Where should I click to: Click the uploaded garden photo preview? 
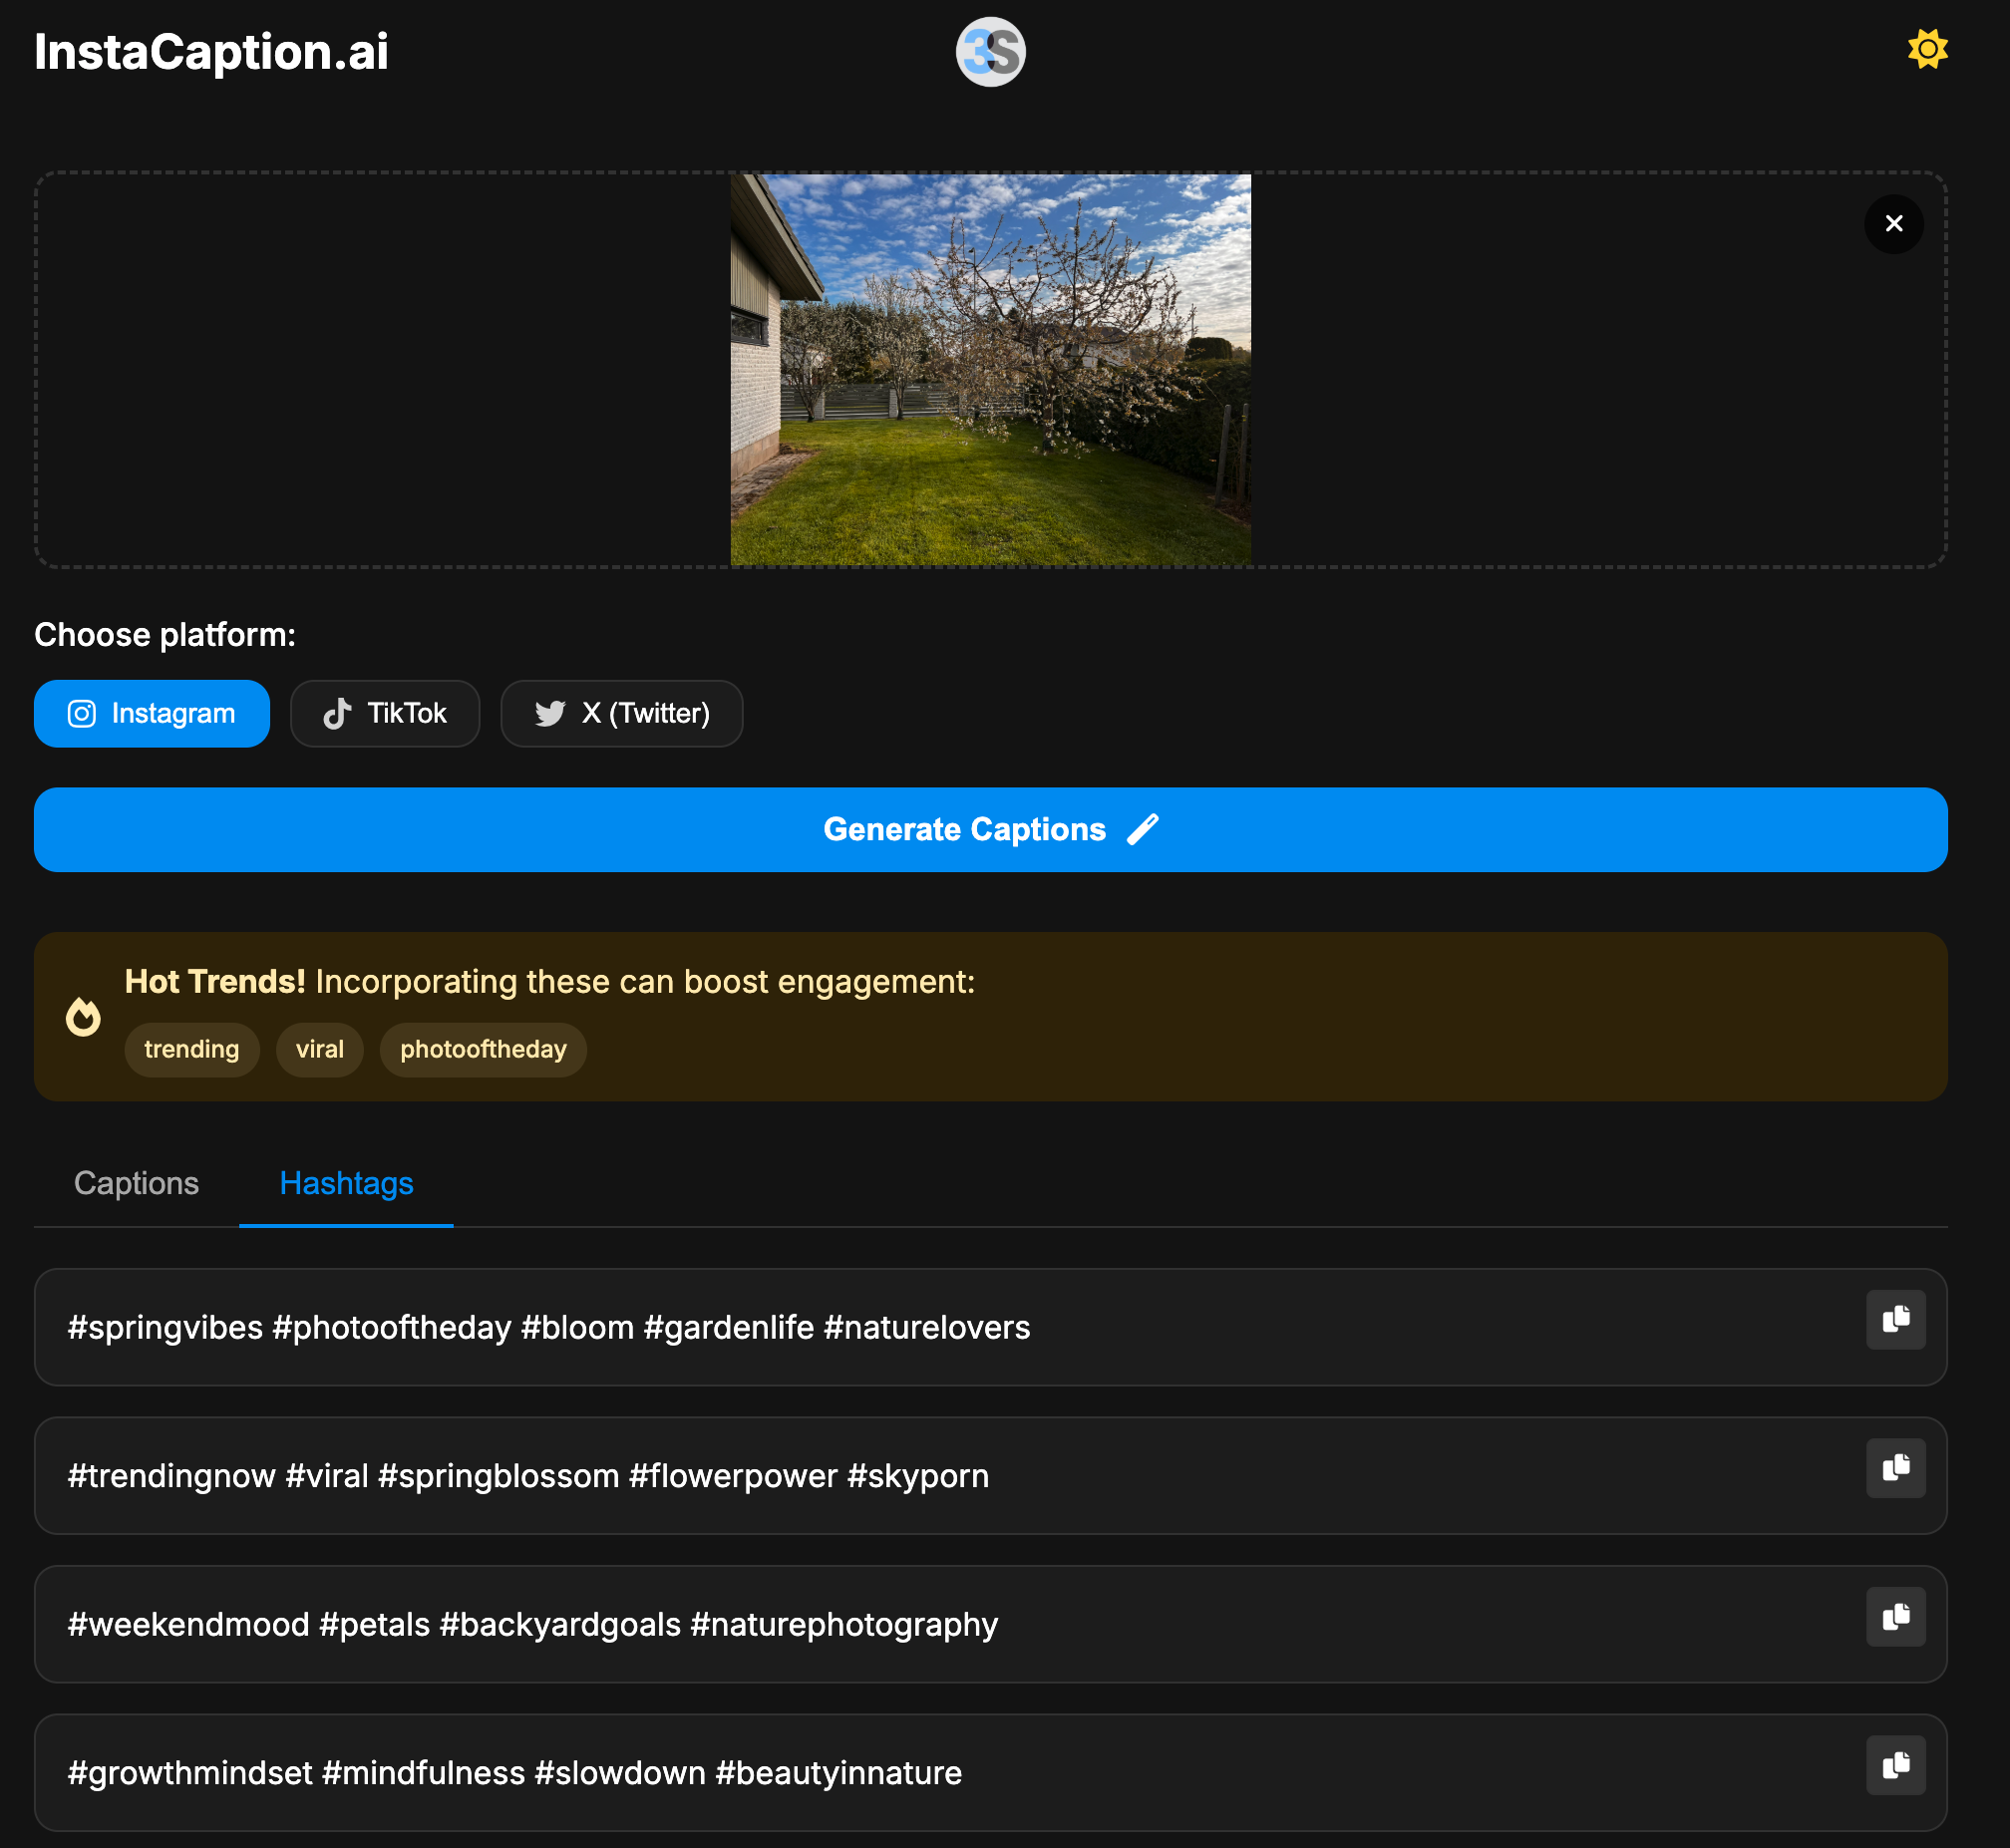point(990,370)
